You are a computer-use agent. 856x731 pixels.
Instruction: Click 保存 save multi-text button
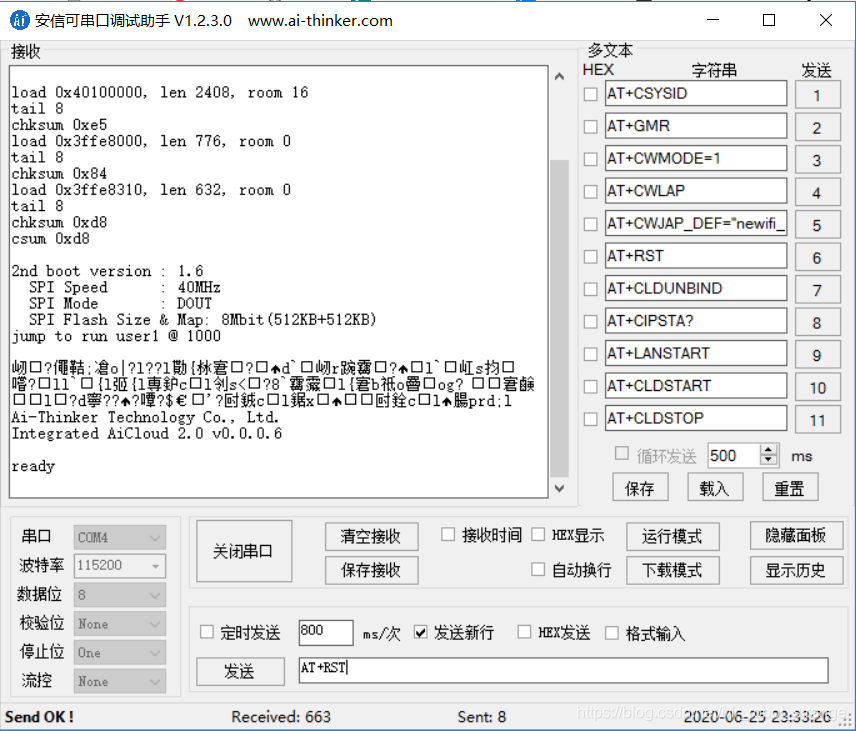point(639,488)
